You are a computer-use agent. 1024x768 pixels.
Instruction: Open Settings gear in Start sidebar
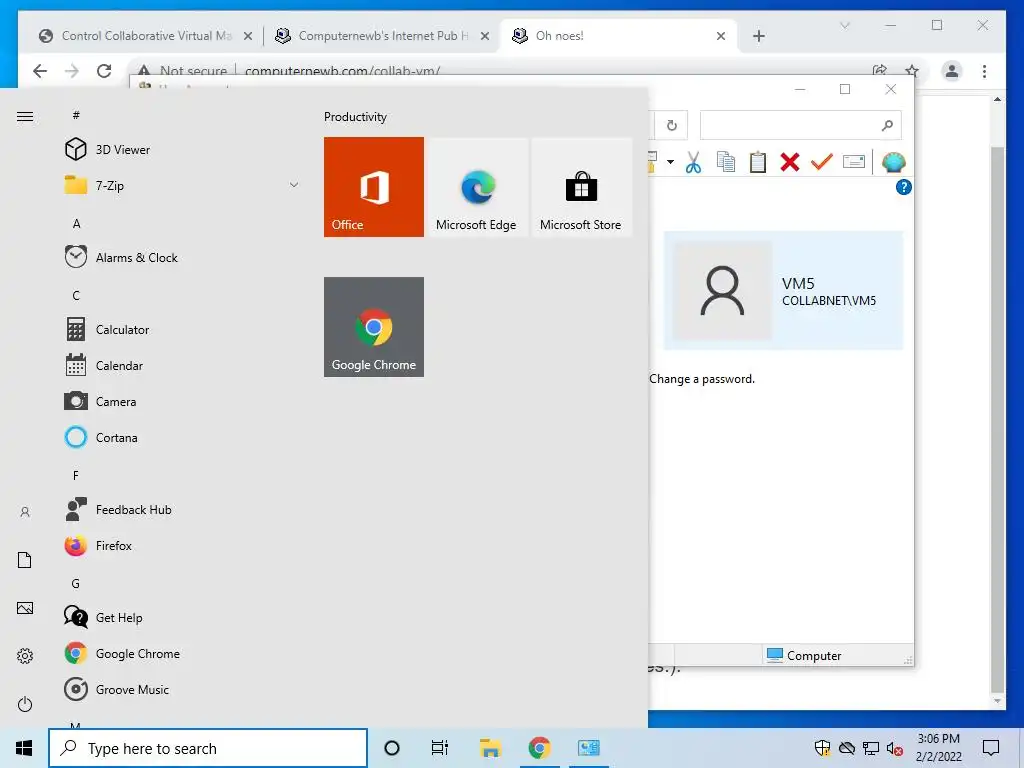click(25, 656)
